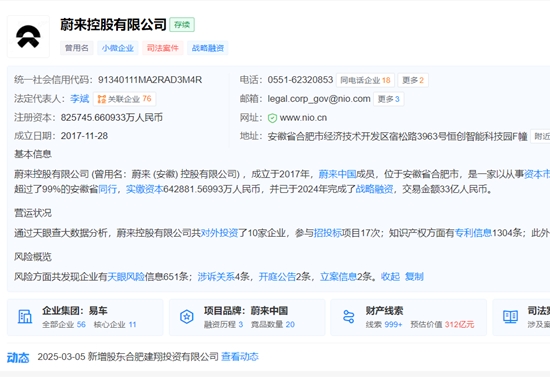Click email legal.corp_gov@nio.com

point(319,99)
